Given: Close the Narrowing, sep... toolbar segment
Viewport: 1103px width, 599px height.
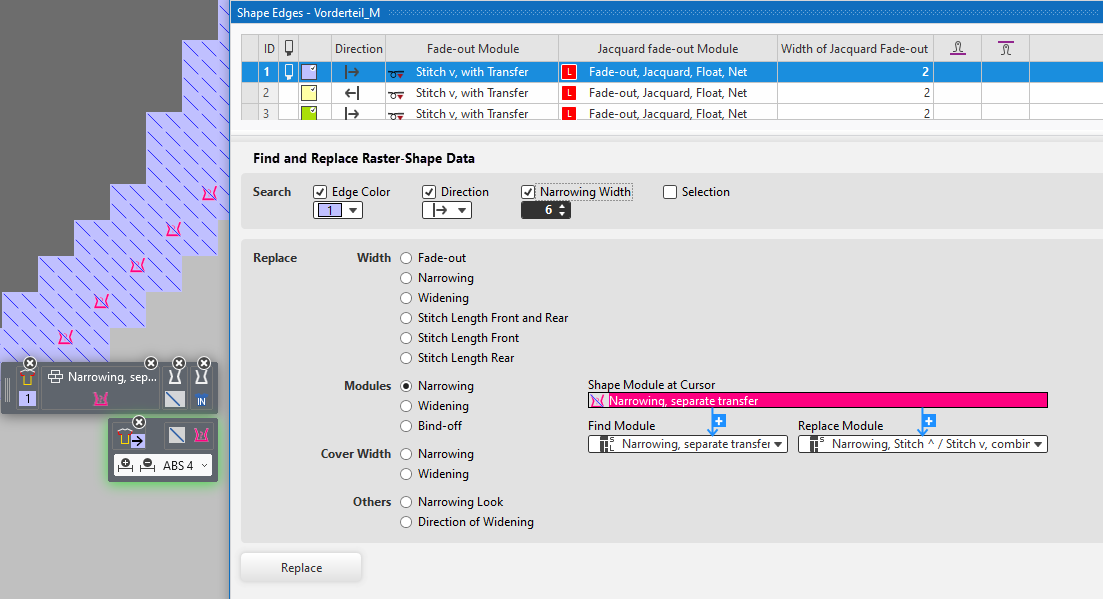Looking at the screenshot, I should (x=151, y=363).
